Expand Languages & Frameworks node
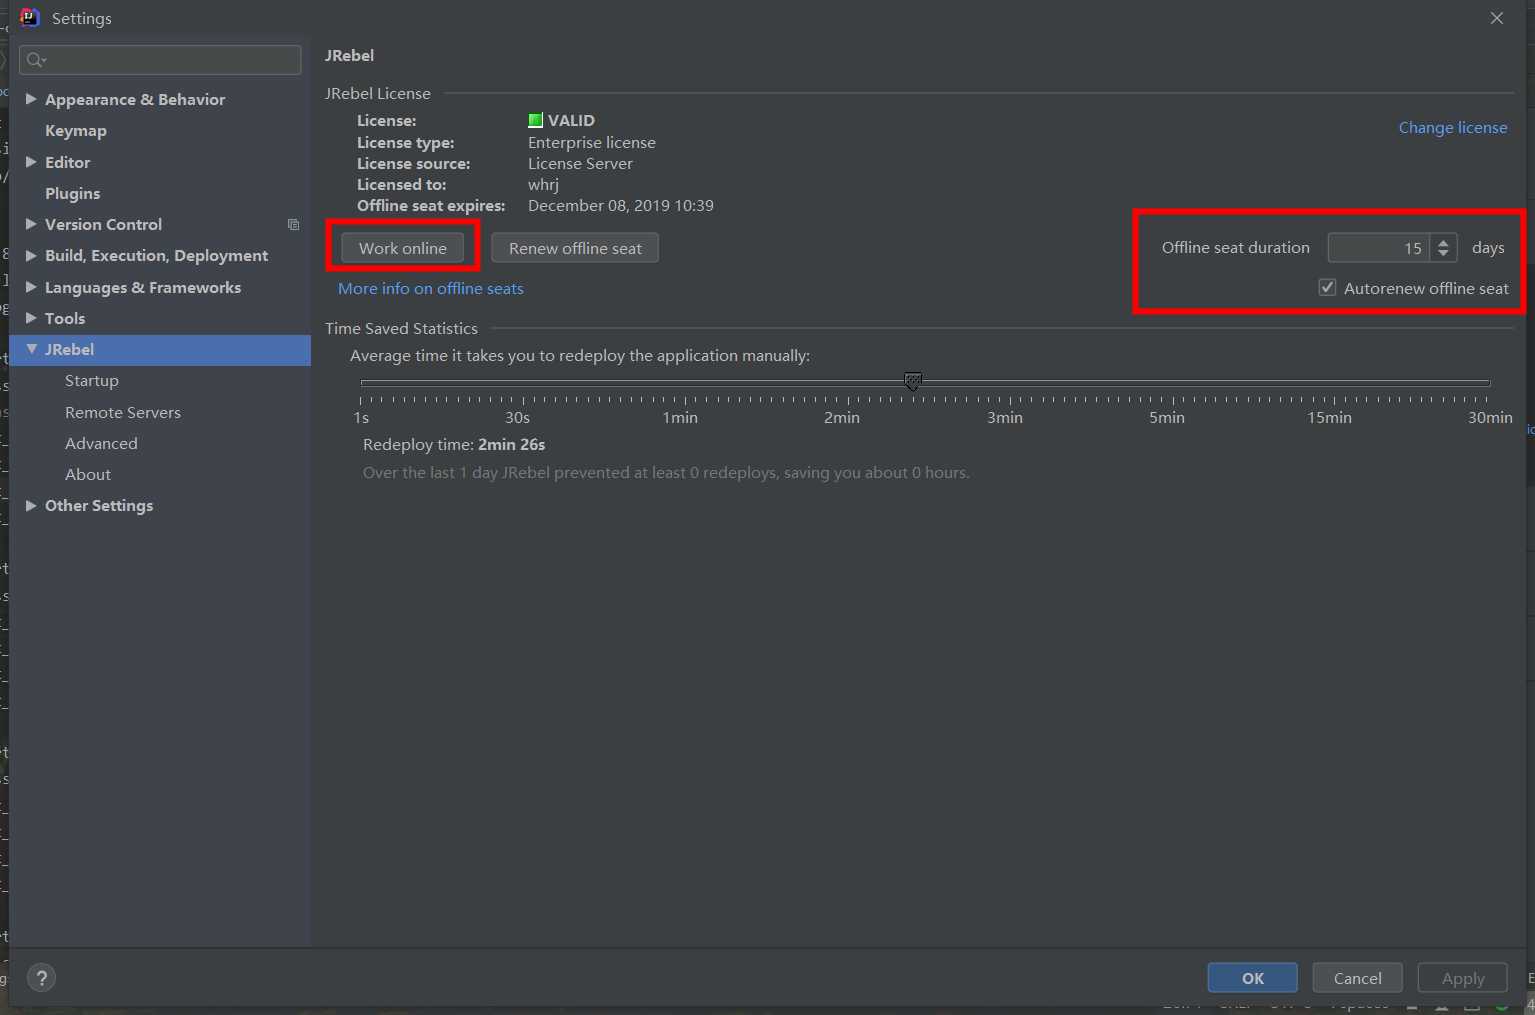This screenshot has height=1015, width=1535. (x=31, y=287)
